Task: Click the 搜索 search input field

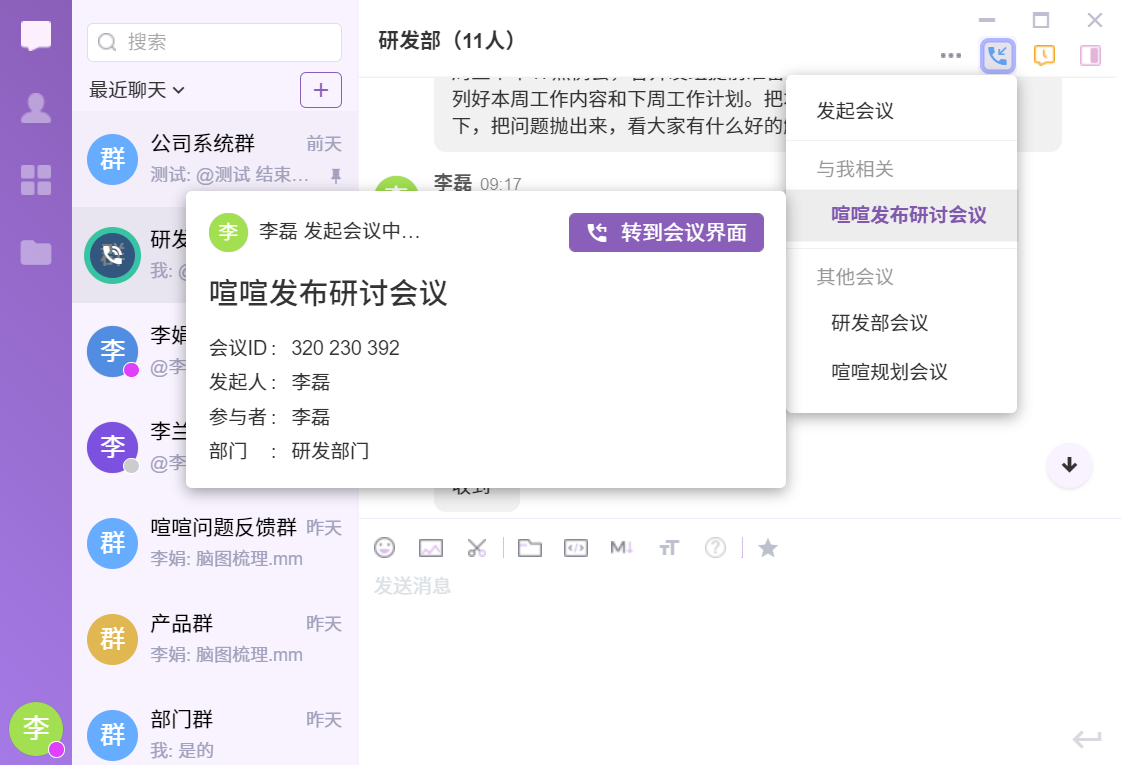Action: tap(215, 42)
